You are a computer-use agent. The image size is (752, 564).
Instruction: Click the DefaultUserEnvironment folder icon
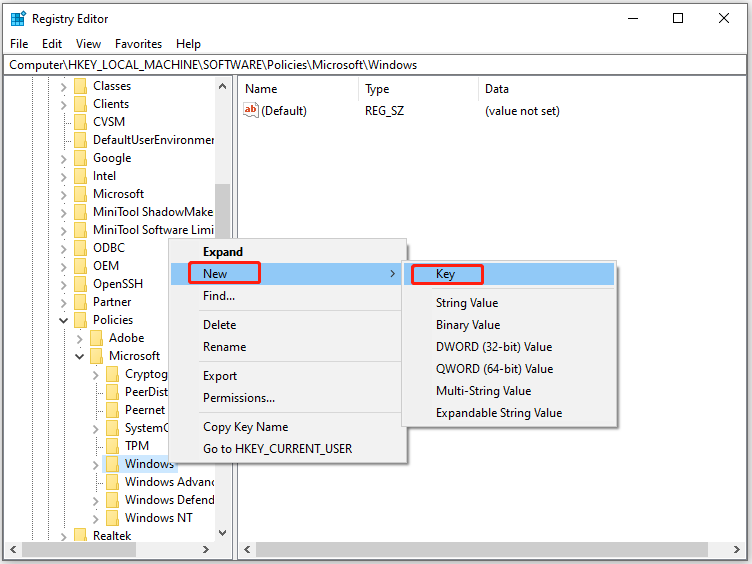pyautogui.click(x=81, y=140)
